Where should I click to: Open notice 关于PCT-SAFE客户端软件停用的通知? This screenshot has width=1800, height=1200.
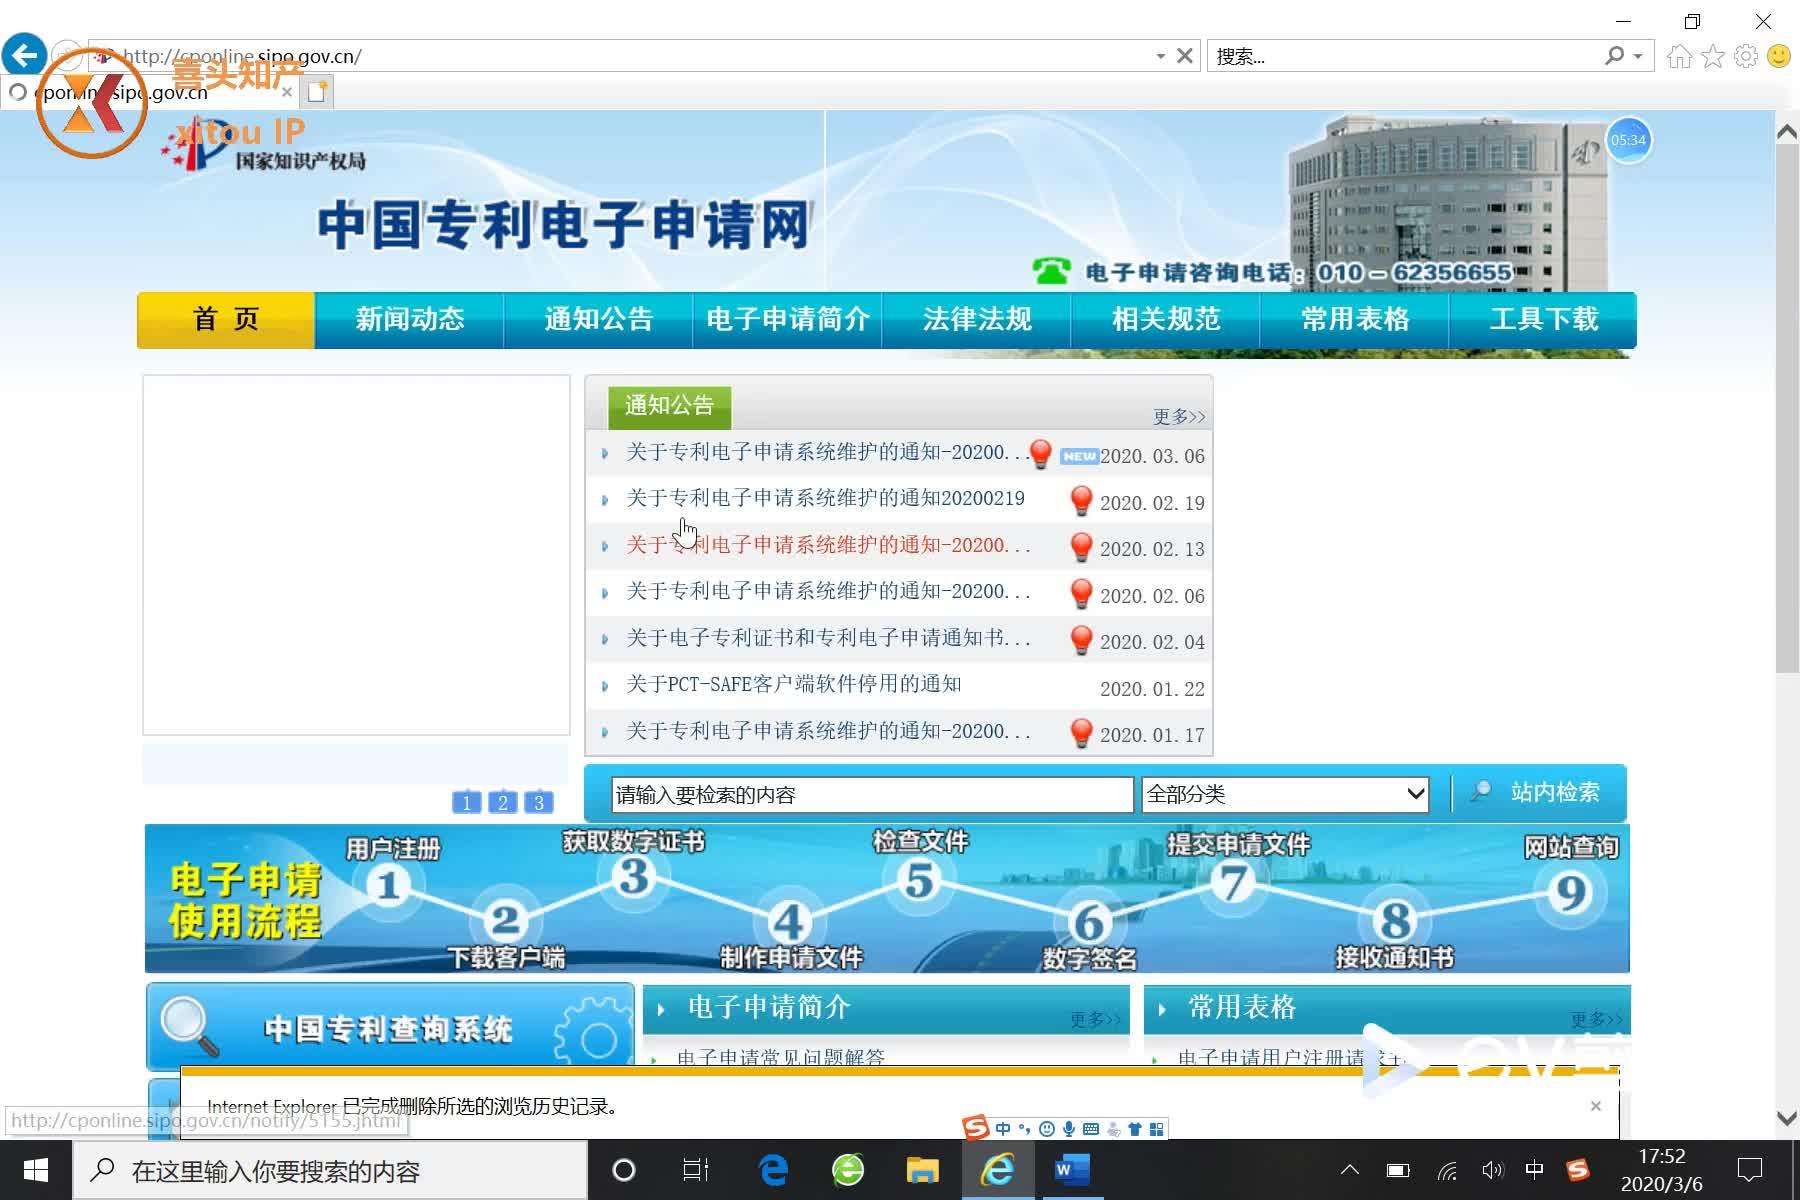point(793,684)
